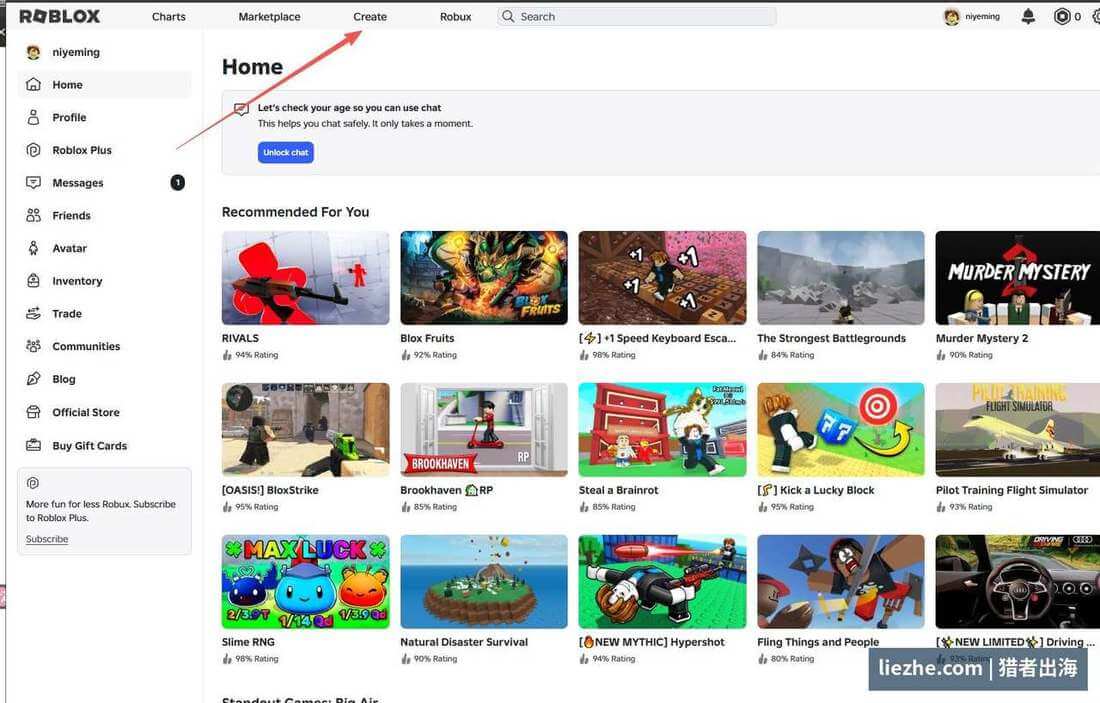Click the Roblox logo in the header
The width and height of the screenshot is (1100, 703).
(x=60, y=16)
